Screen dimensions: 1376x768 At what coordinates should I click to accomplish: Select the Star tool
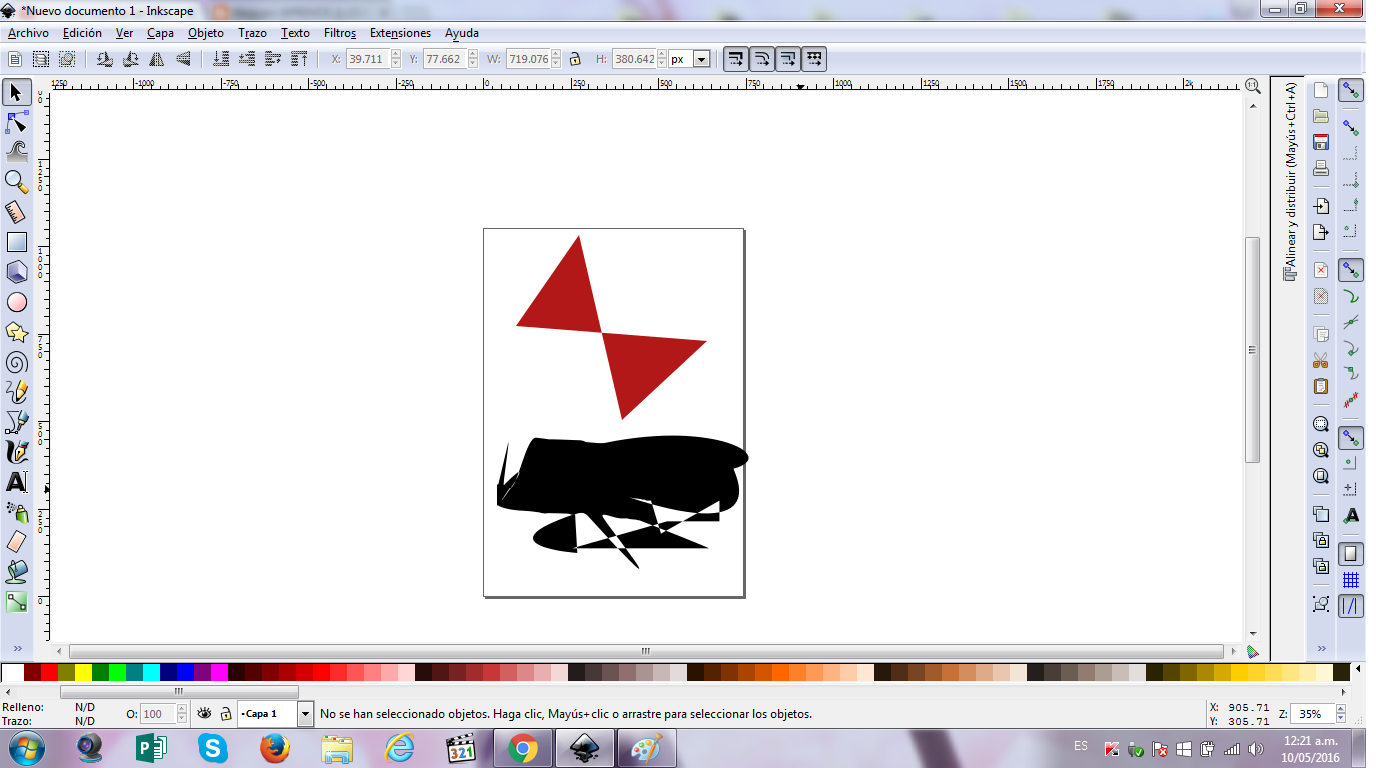pos(16,331)
